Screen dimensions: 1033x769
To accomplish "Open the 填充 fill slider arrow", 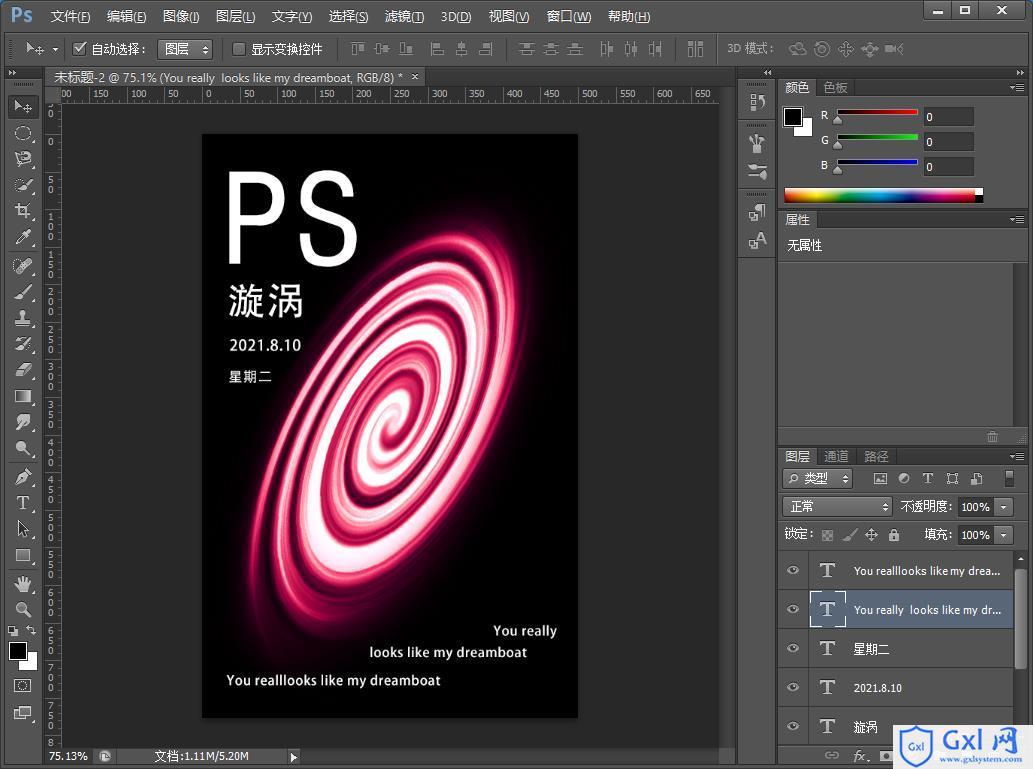I will [1003, 534].
